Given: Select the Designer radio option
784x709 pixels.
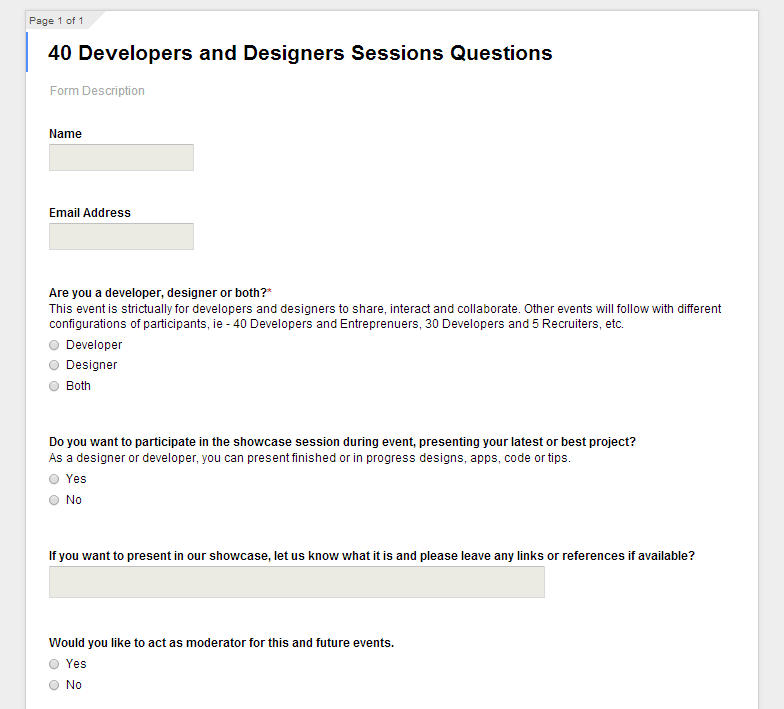Looking at the screenshot, I should [x=54, y=365].
